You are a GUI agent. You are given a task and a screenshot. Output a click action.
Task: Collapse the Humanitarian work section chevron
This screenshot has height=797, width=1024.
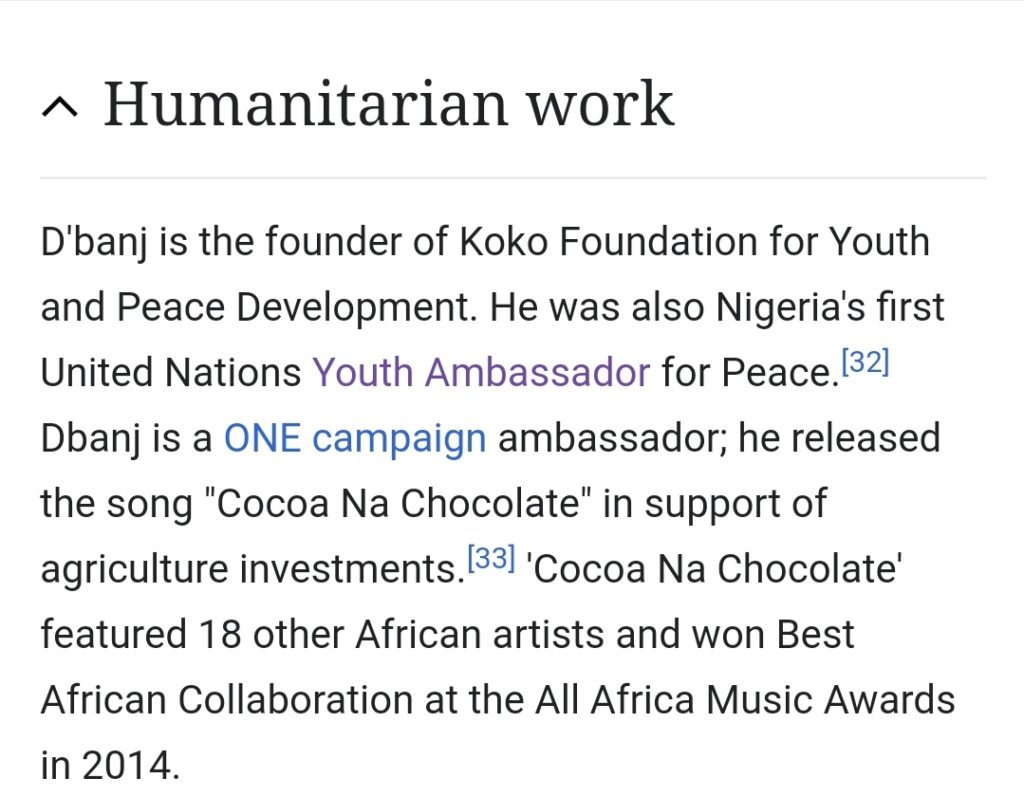tap(59, 106)
